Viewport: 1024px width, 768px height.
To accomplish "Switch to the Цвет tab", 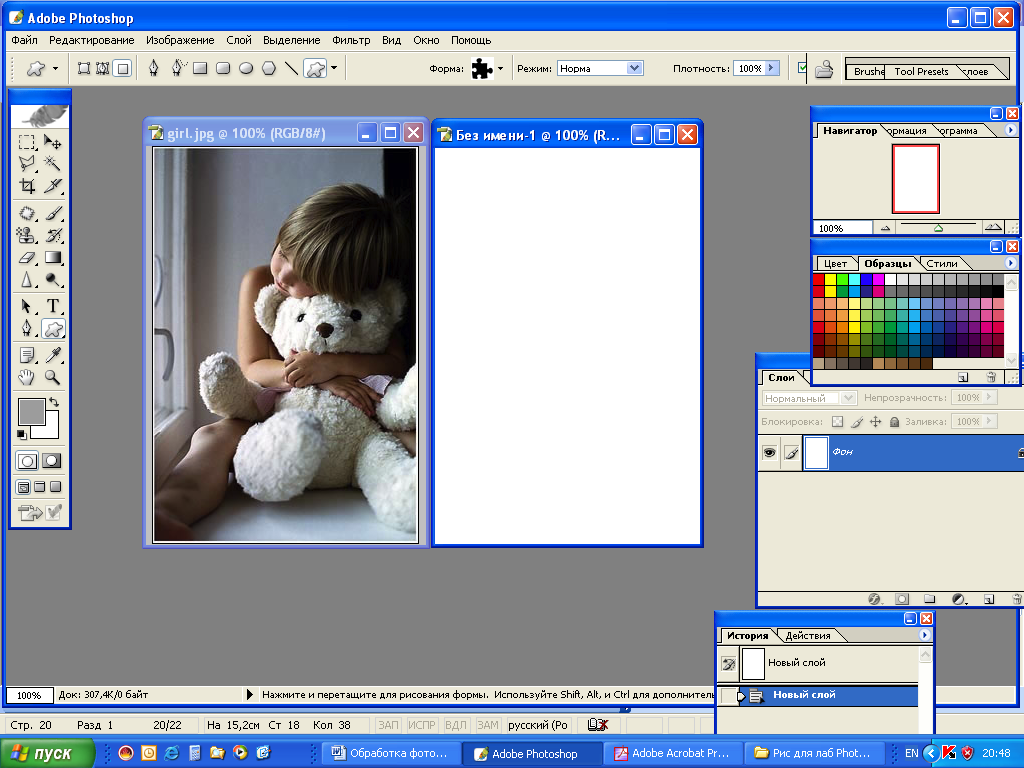I will [x=835, y=263].
